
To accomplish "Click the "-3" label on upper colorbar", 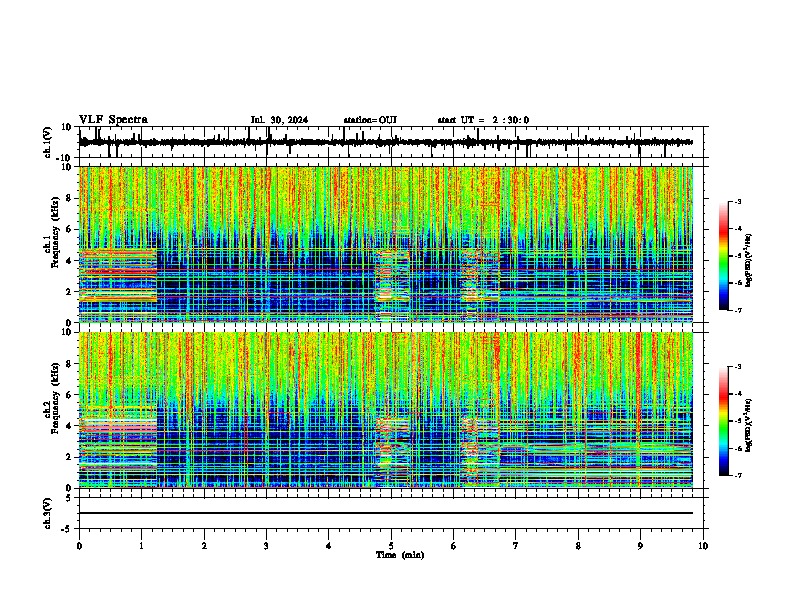I will tap(738, 202).
